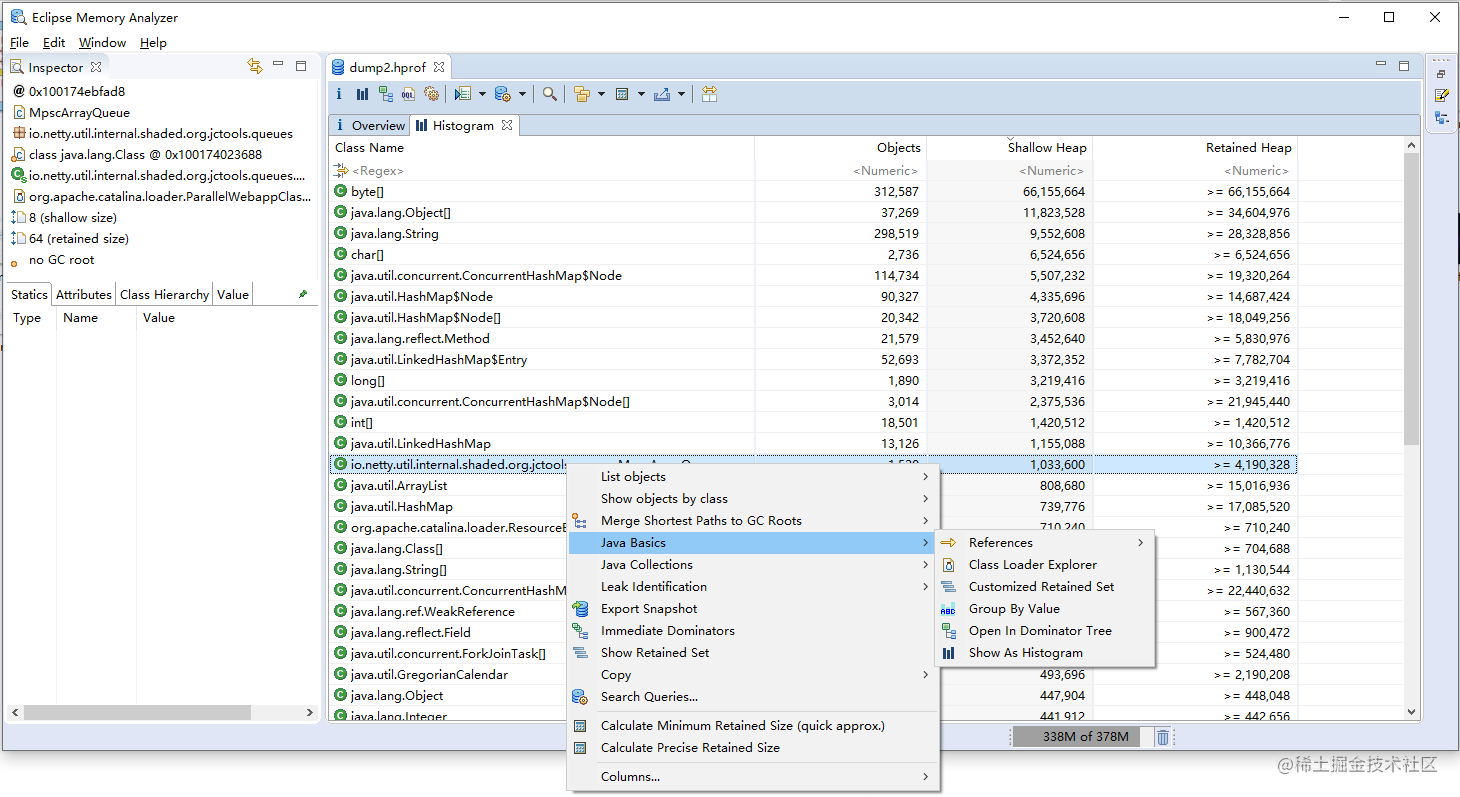This screenshot has width=1460, height=797.
Task: Minimize the dump2.hprof editor area
Action: click(1381, 64)
